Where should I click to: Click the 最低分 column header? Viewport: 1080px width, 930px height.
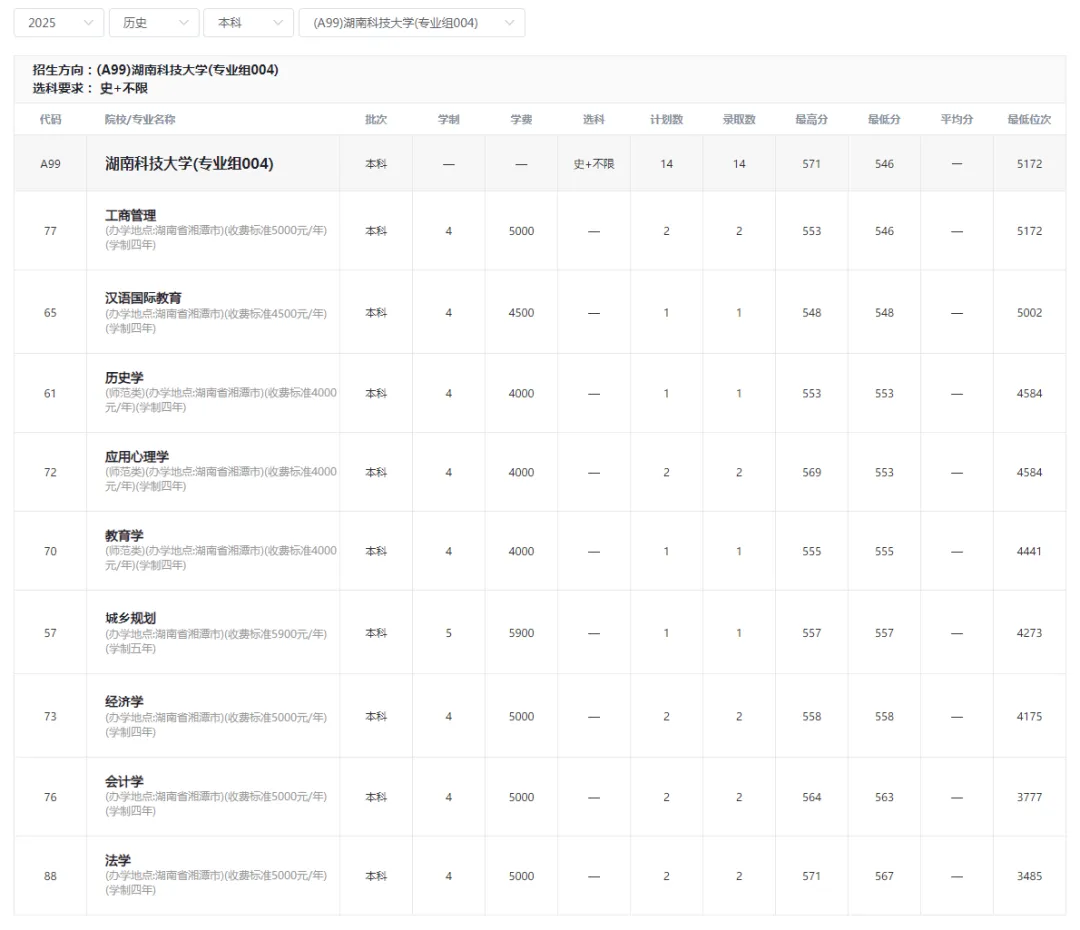click(x=884, y=119)
